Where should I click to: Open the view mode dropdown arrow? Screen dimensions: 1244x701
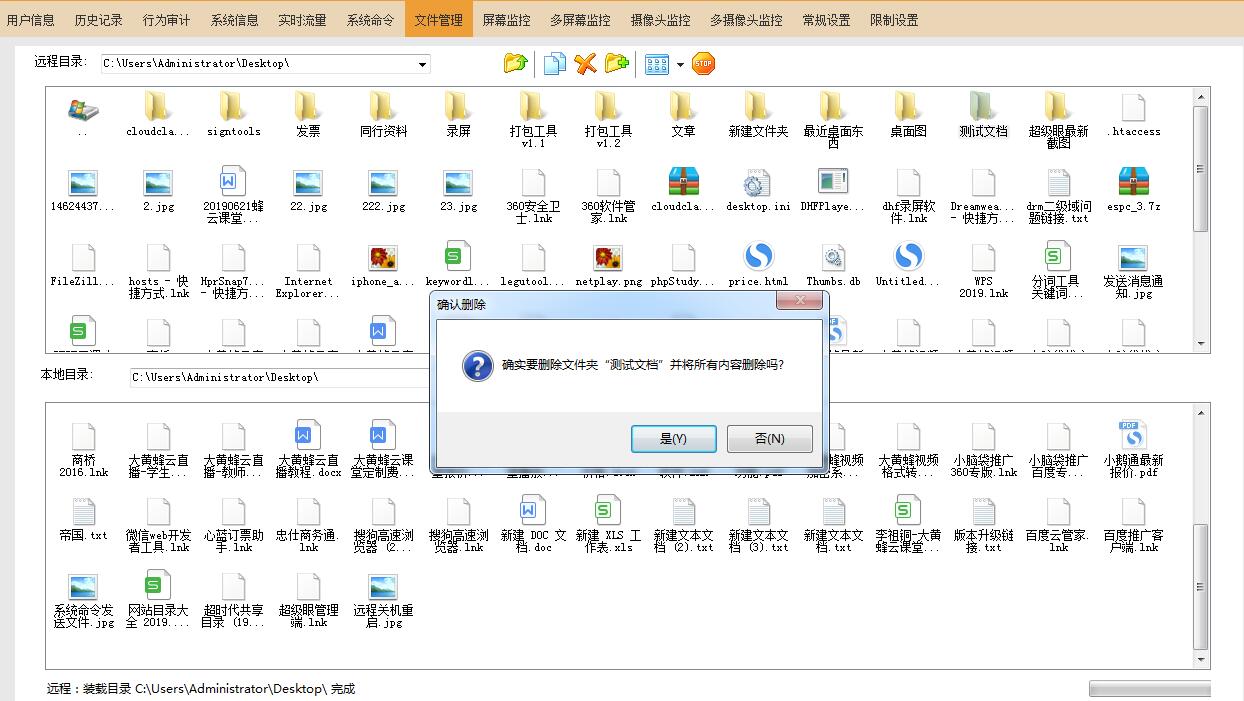680,65
